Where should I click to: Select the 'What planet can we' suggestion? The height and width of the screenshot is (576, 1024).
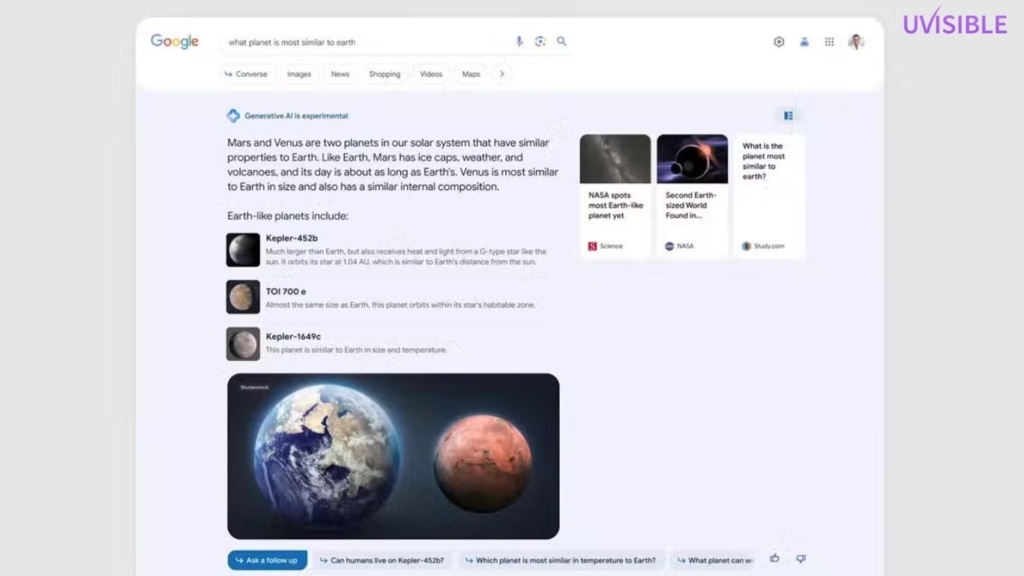714,560
